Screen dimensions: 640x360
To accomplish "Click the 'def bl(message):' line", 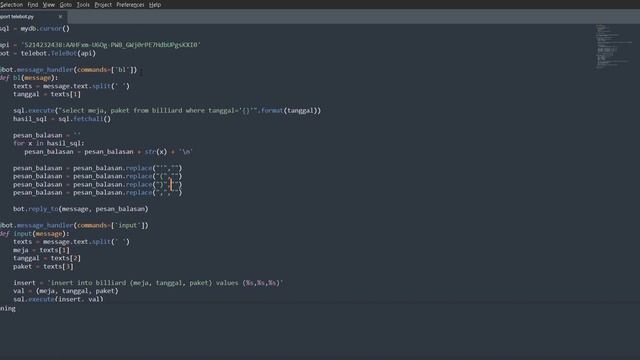I will coord(29,78).
